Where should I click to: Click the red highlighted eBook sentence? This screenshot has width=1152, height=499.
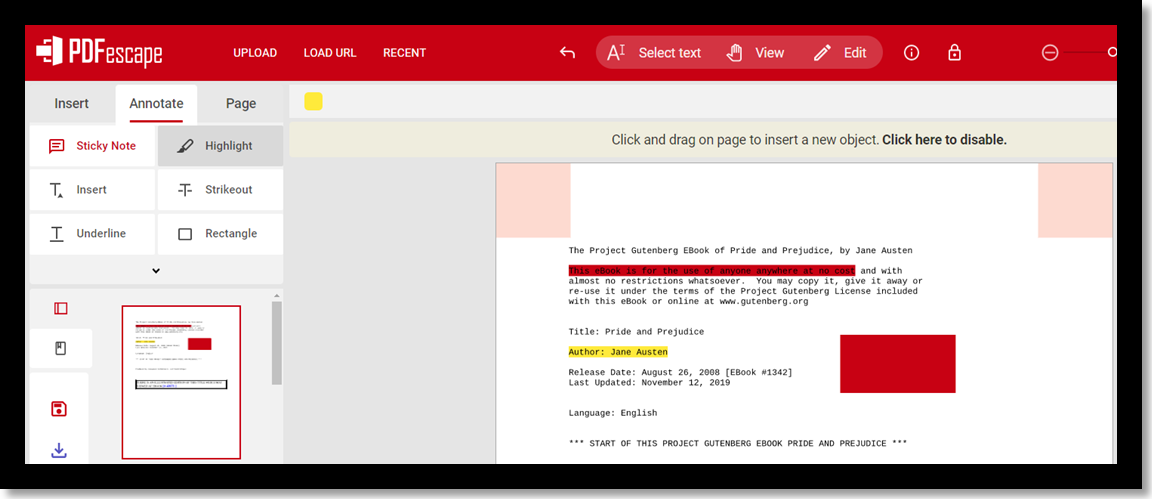coord(711,271)
